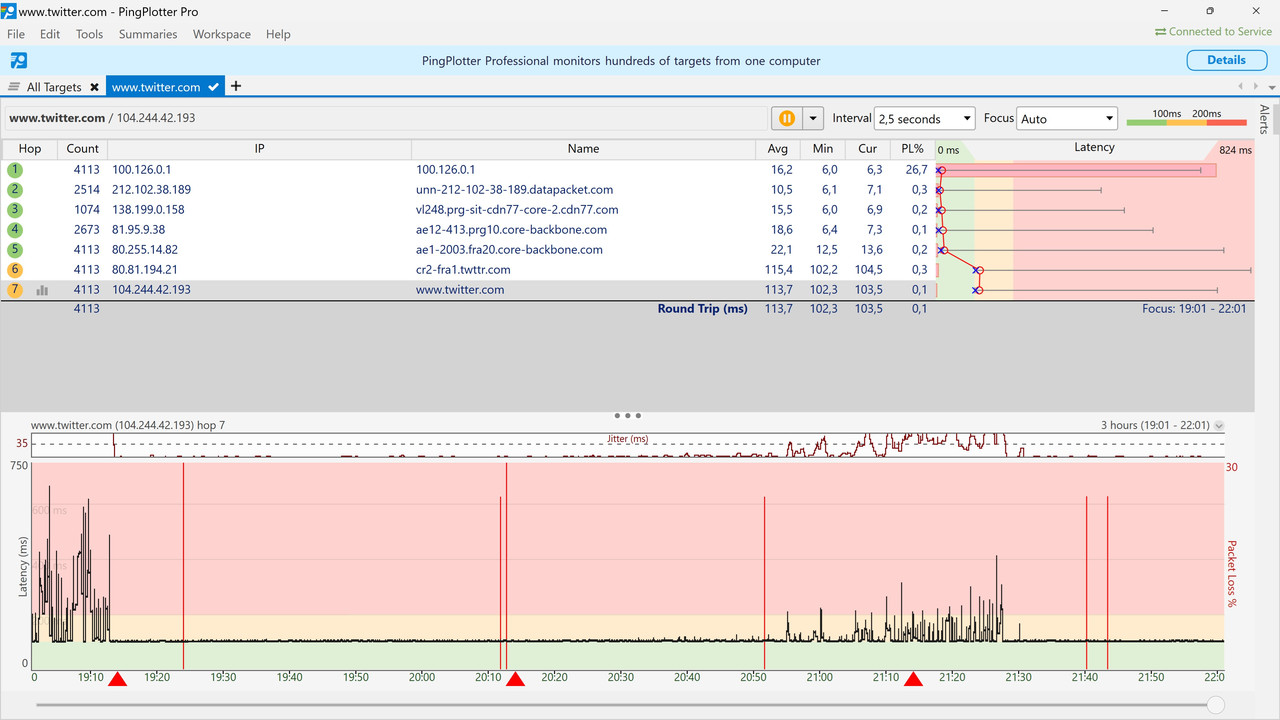The image size is (1280, 720).
Task: Expand the Alerts side panel tab
Action: coord(1265,119)
